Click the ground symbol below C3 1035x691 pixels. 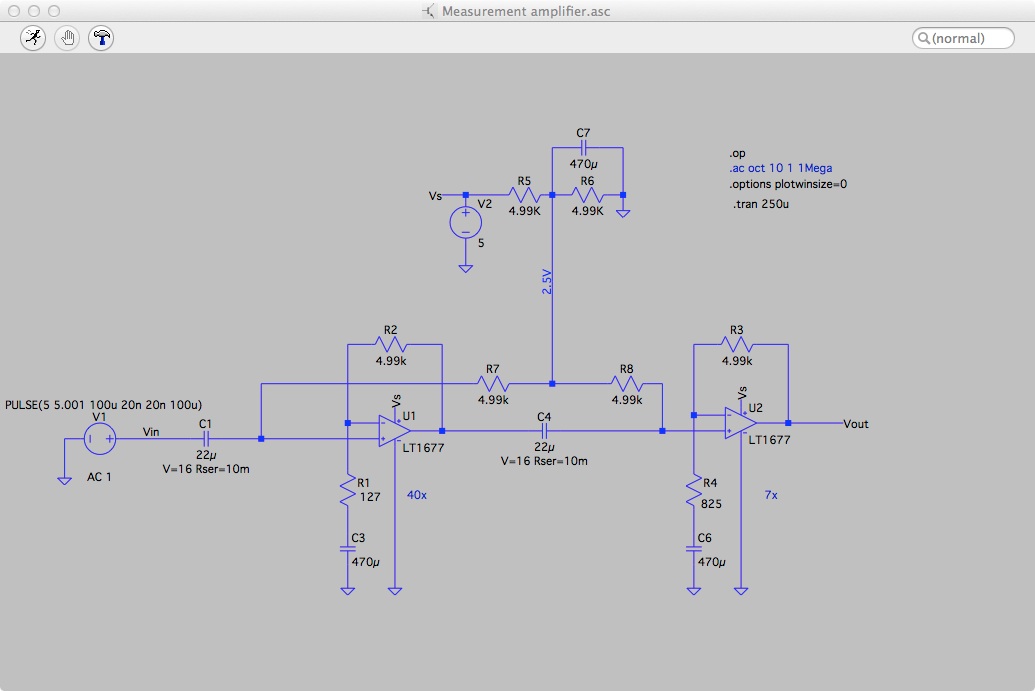click(347, 591)
